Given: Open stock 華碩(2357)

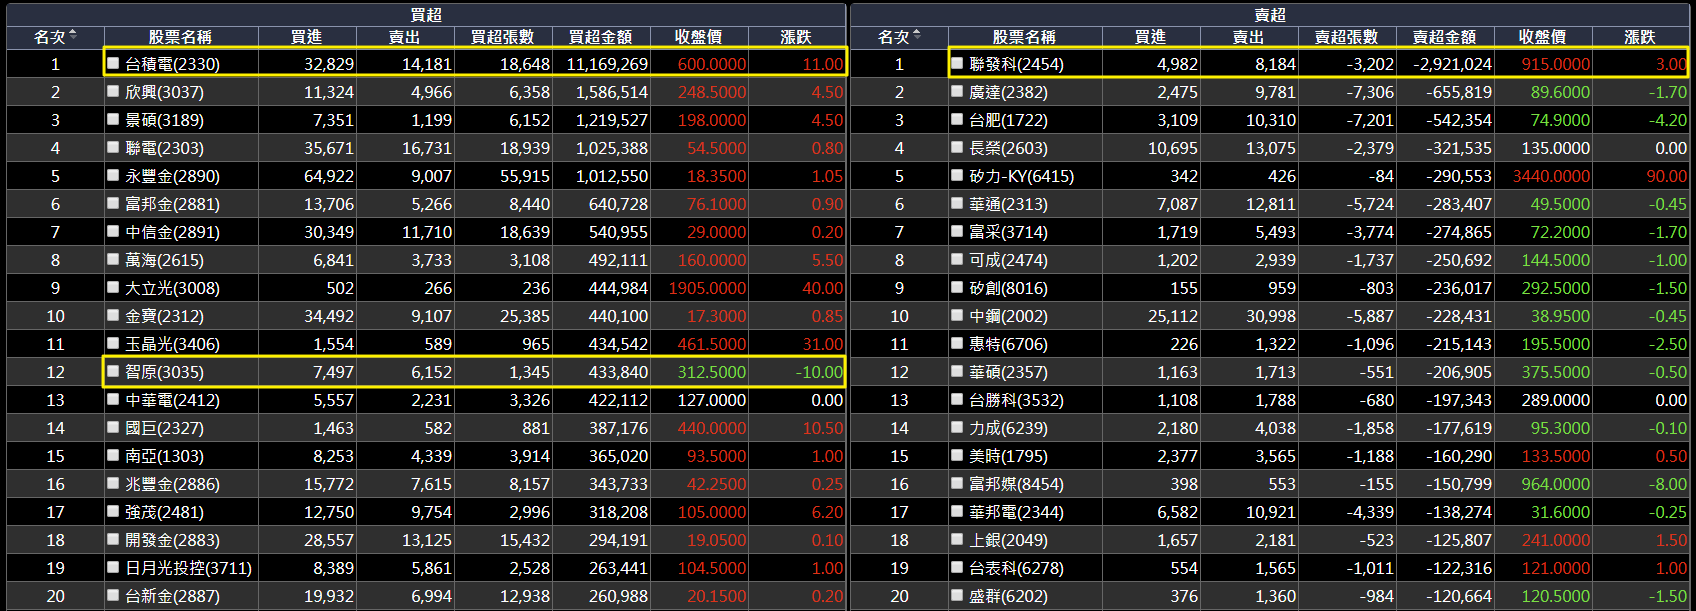Looking at the screenshot, I should click(x=1008, y=372).
